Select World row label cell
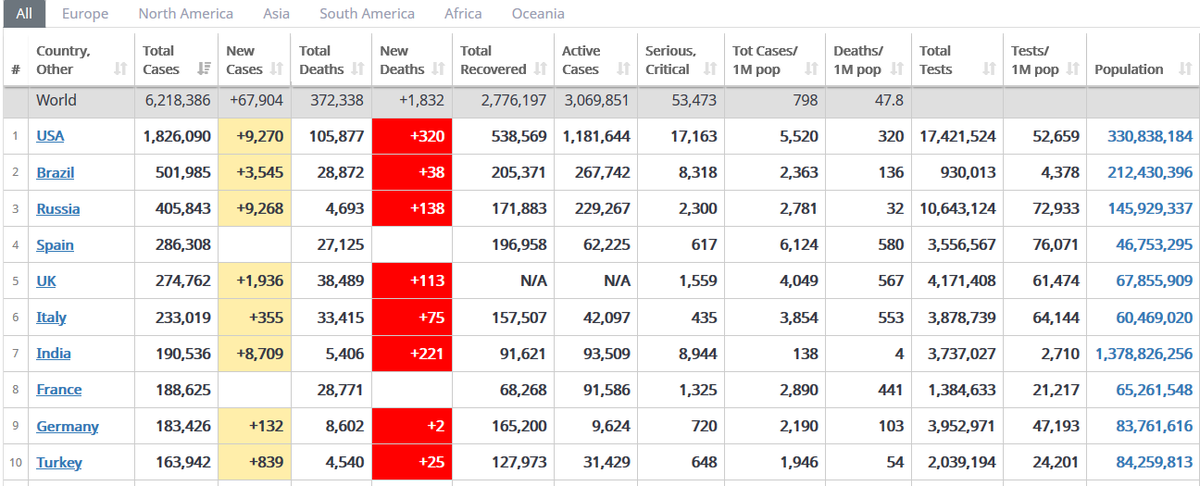 coord(81,100)
